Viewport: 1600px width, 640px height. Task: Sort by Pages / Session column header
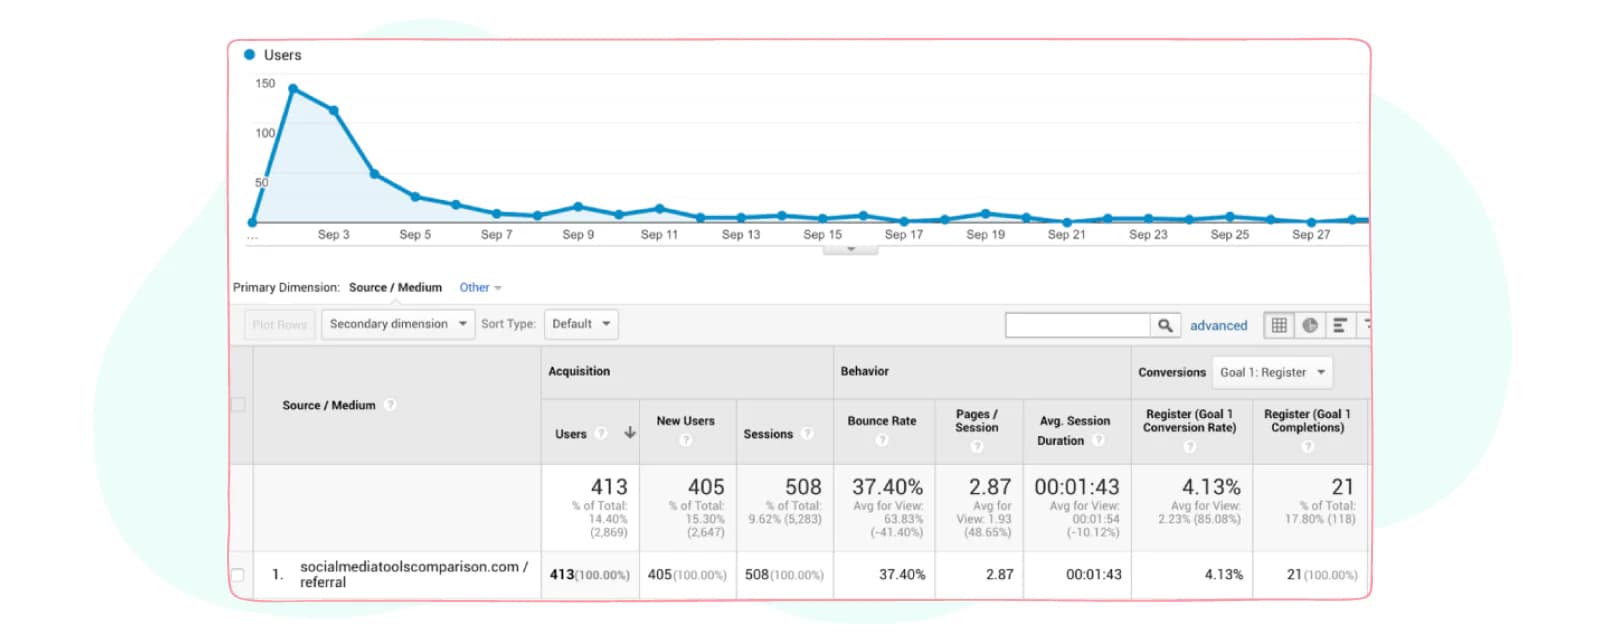(977, 421)
